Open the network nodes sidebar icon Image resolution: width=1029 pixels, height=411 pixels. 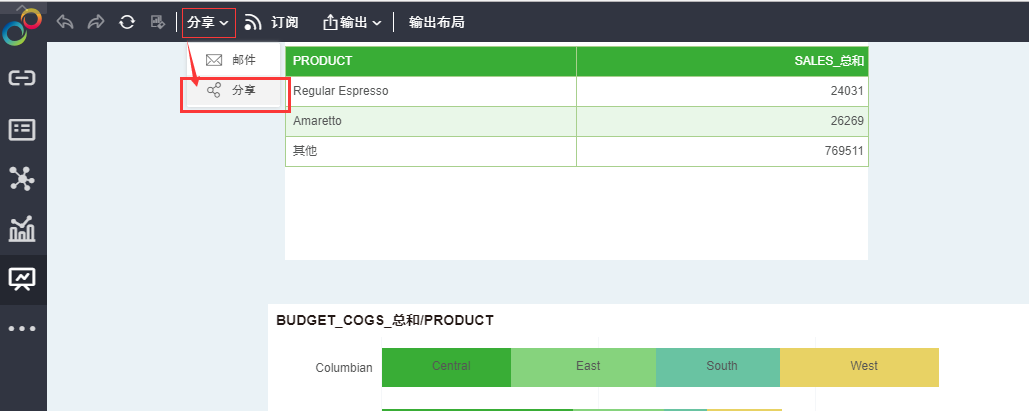pos(22,179)
